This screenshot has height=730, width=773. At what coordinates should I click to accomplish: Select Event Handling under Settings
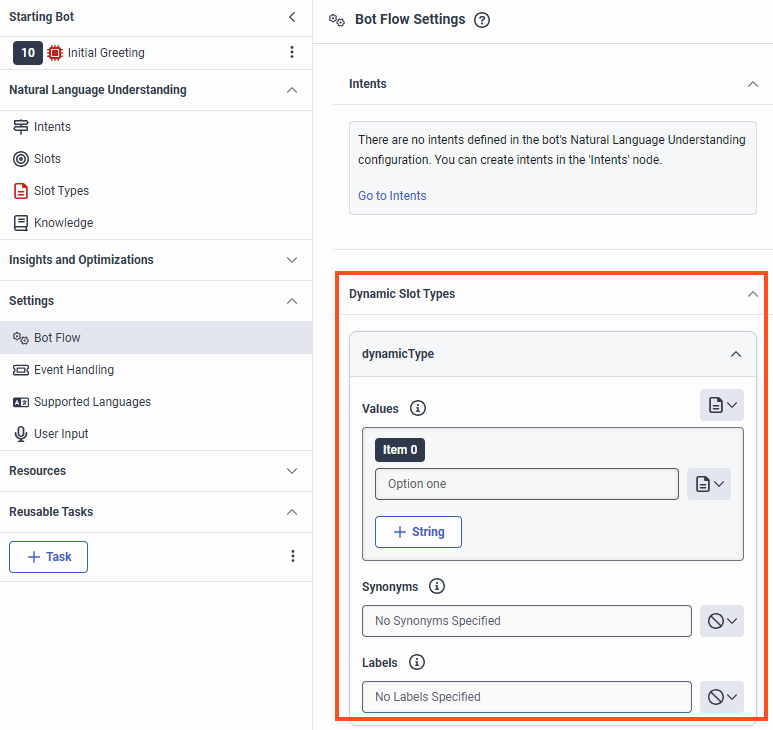click(73, 370)
